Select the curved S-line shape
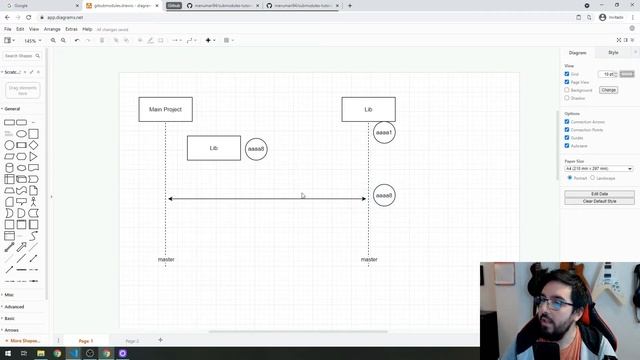 tap(33, 236)
